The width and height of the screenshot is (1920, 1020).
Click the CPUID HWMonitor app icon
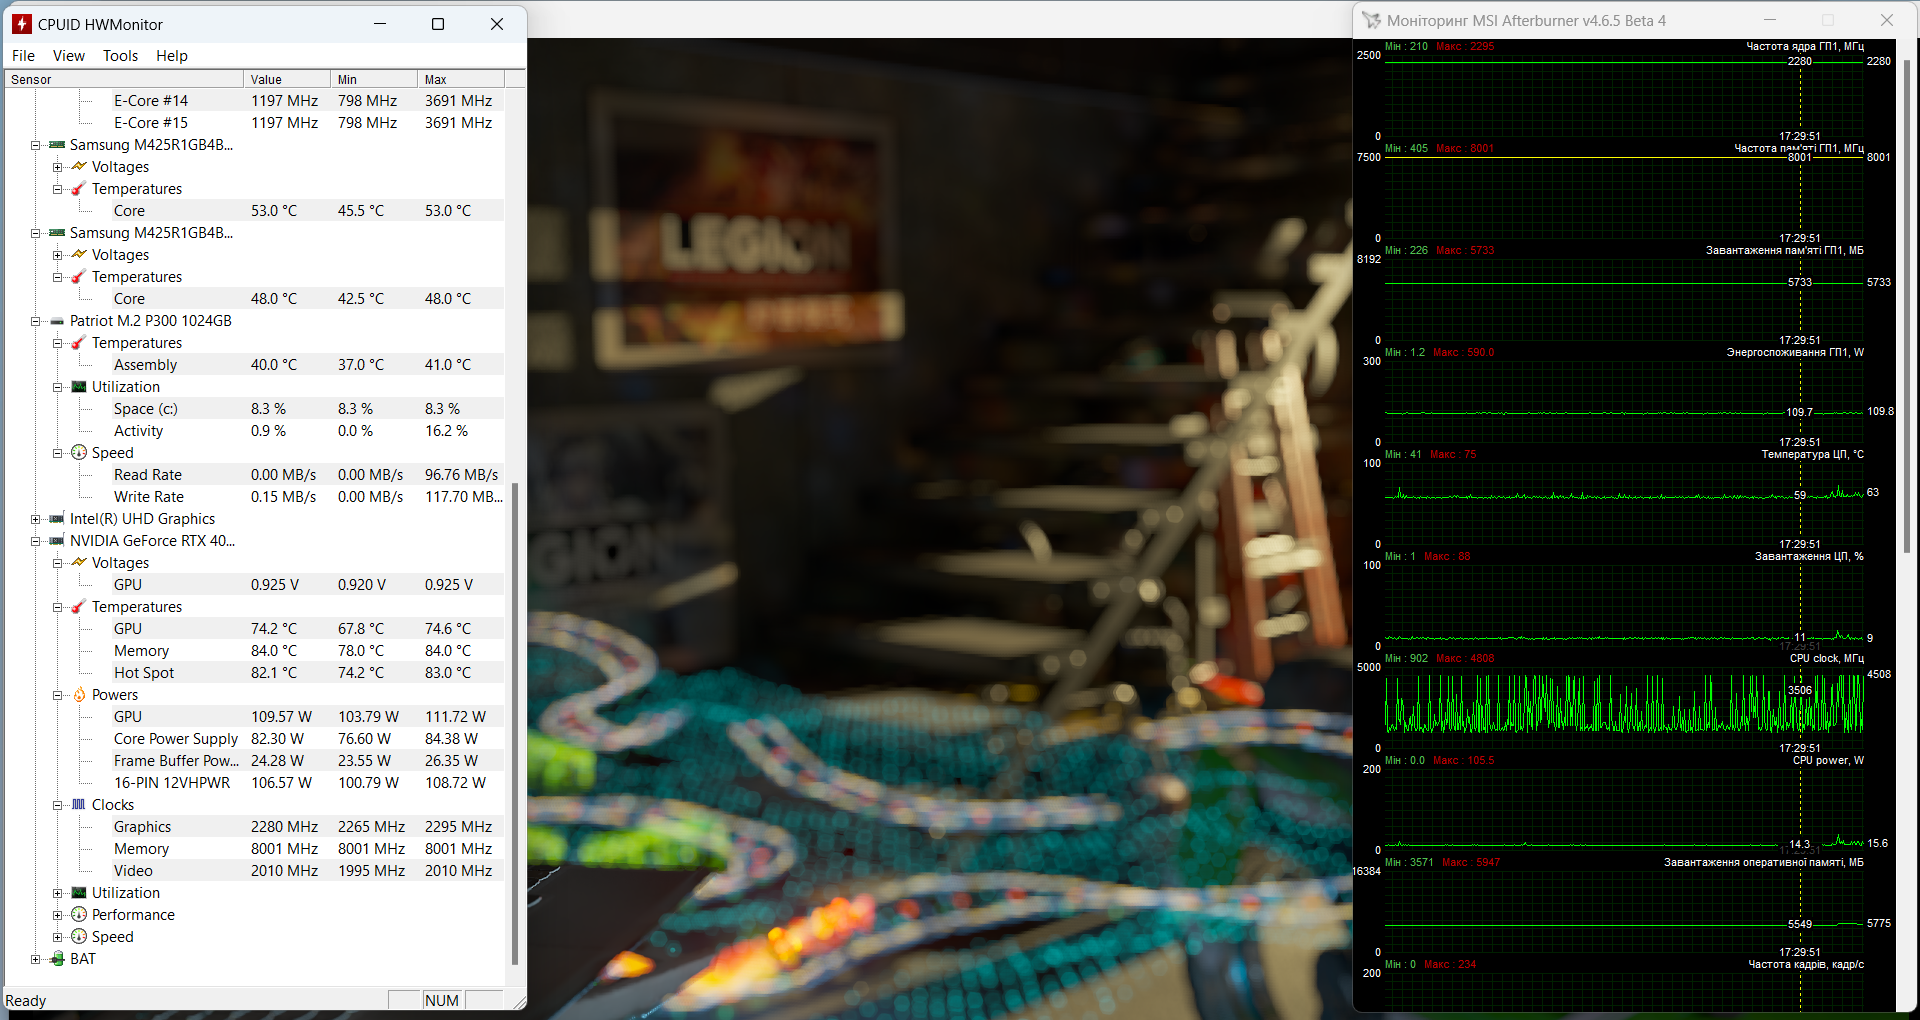[x=22, y=24]
